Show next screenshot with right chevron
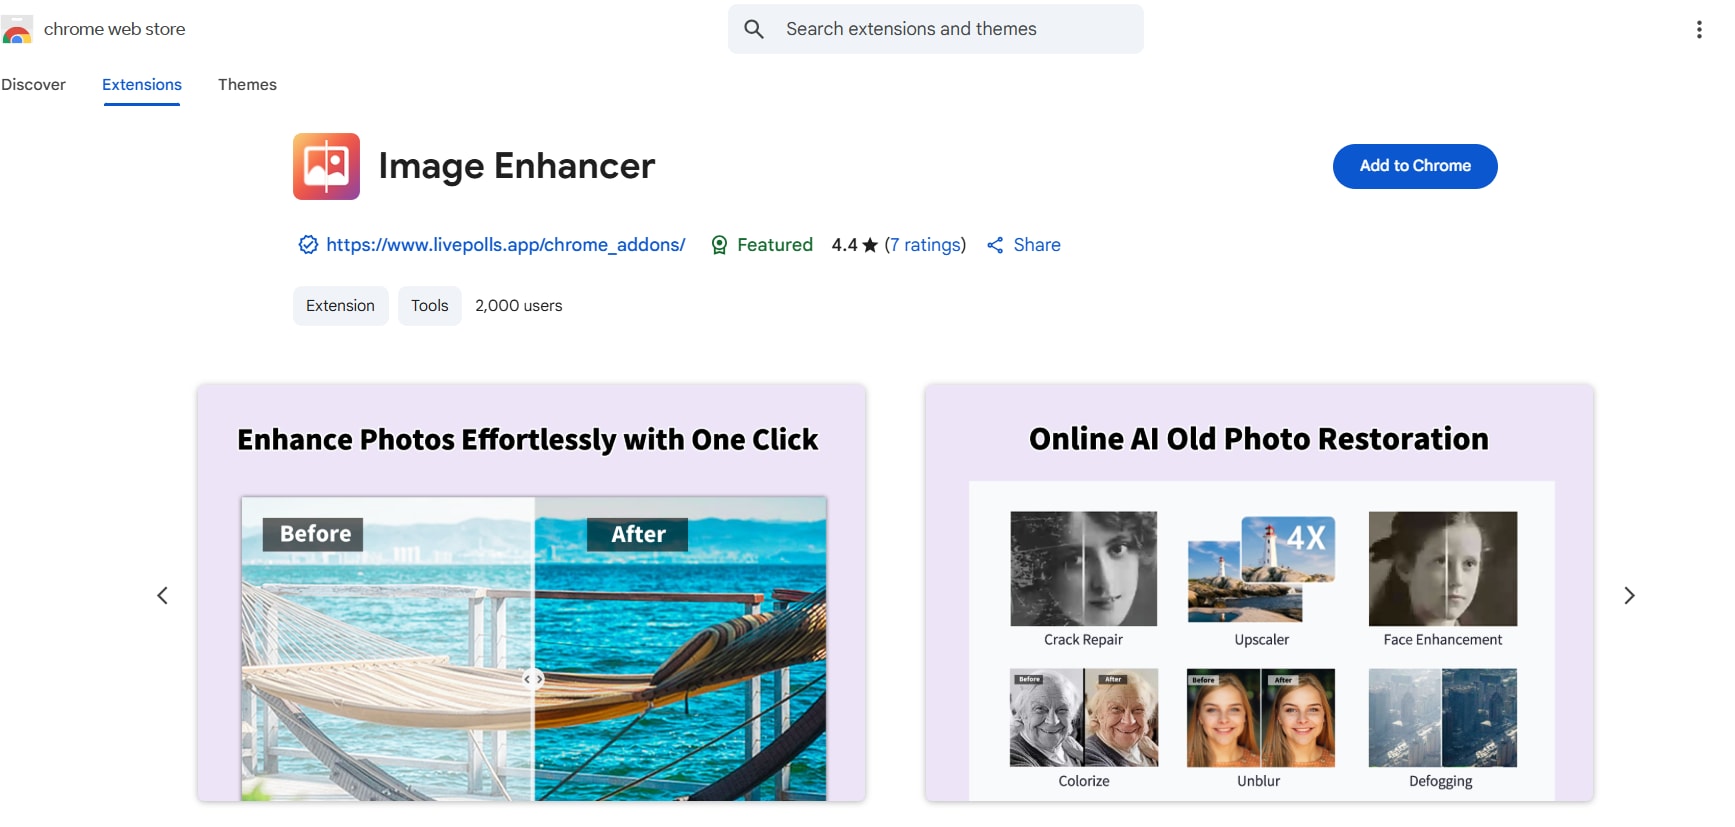This screenshot has width=1735, height=827. point(1629,596)
